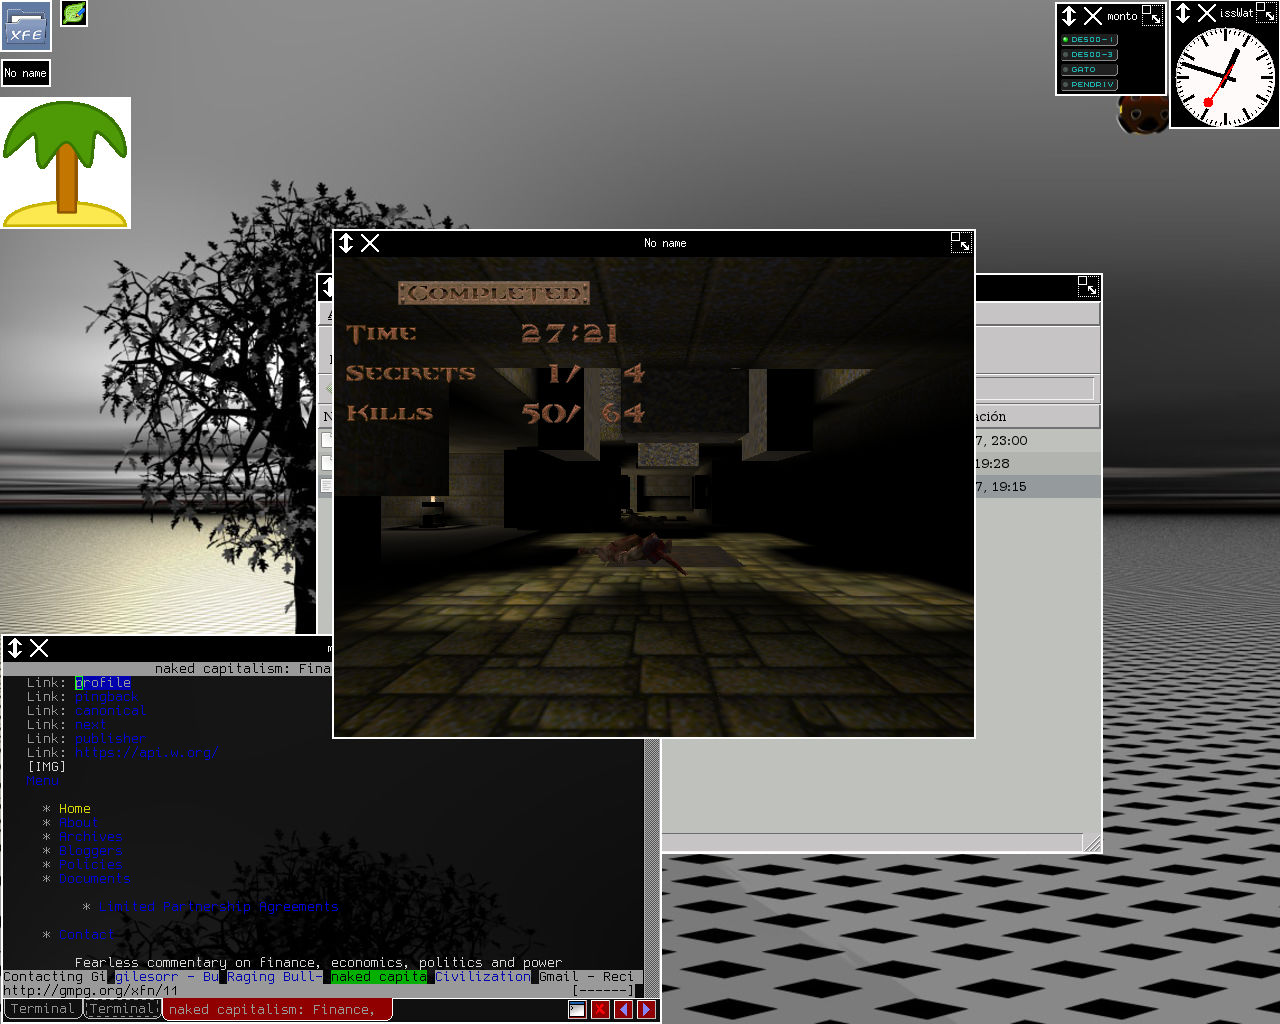This screenshot has width=1280, height=1024.
Task: Click the text field in the file manager window
Action: pos(1034,388)
